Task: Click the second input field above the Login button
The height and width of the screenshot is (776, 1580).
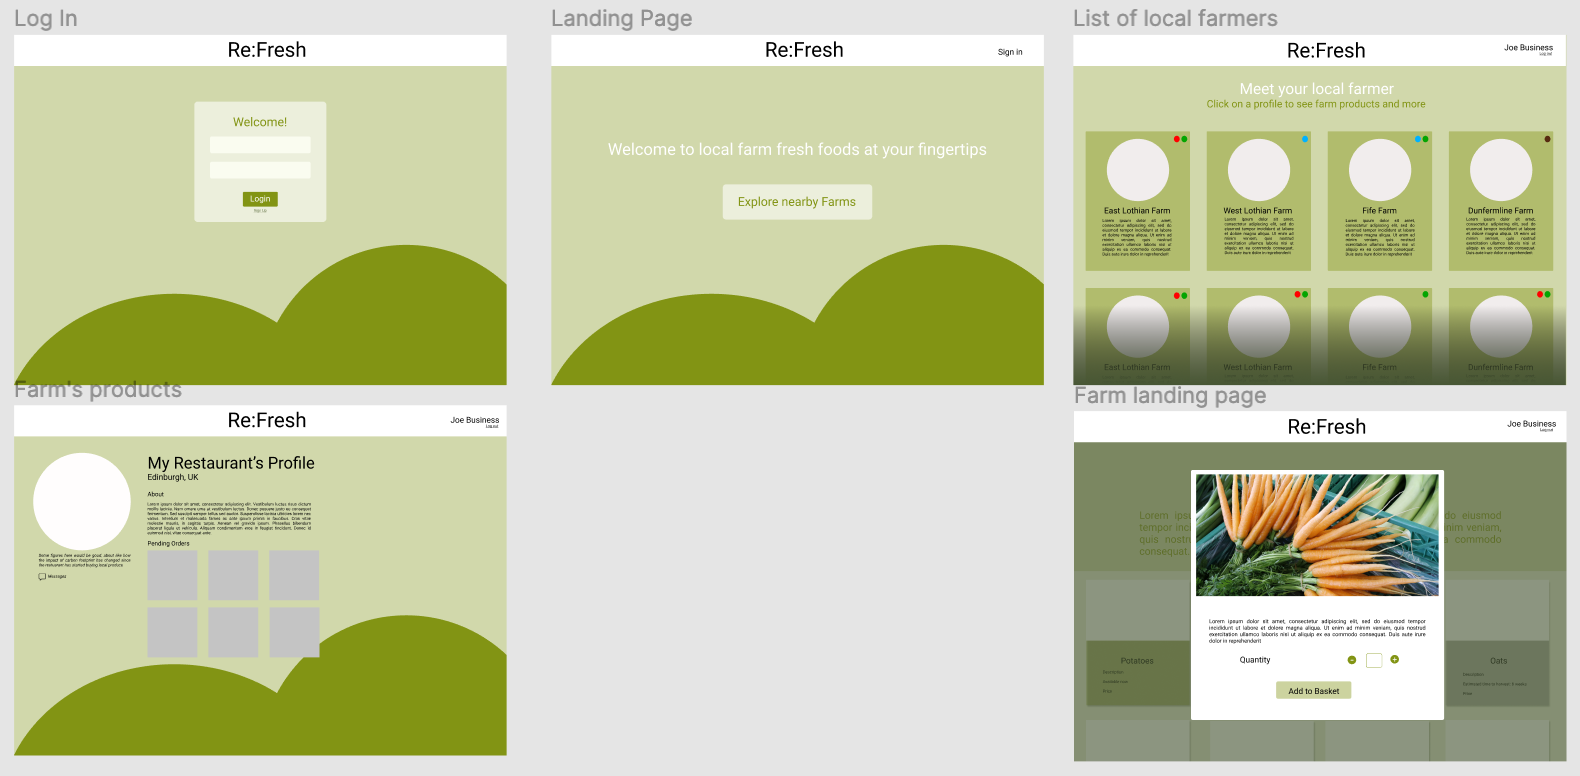Action: click(260, 170)
